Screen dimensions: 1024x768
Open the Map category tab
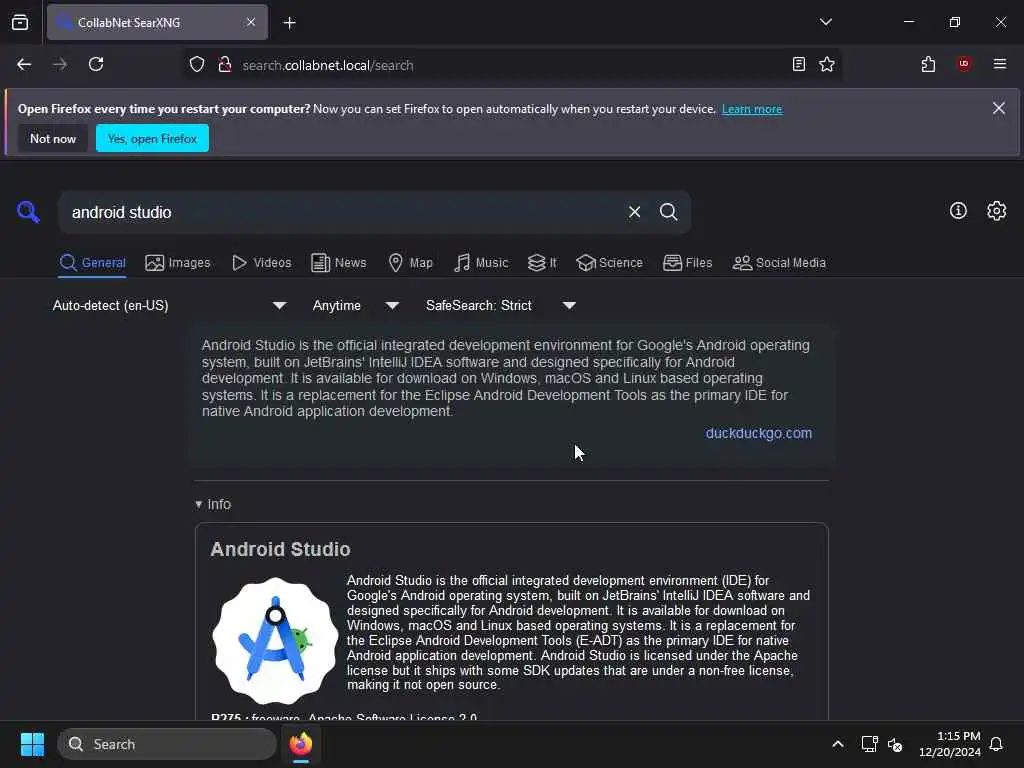point(410,263)
